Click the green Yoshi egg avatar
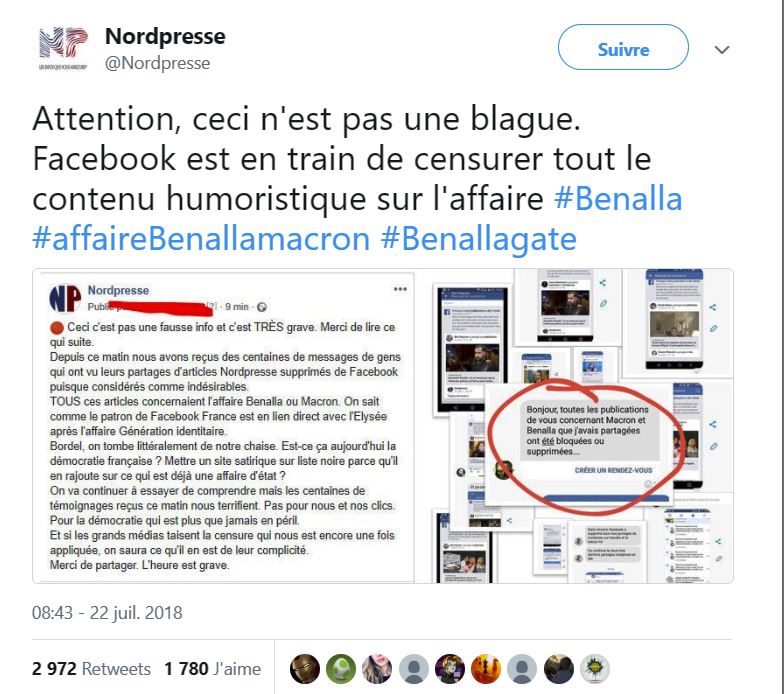This screenshot has height=694, width=784. (x=341, y=668)
